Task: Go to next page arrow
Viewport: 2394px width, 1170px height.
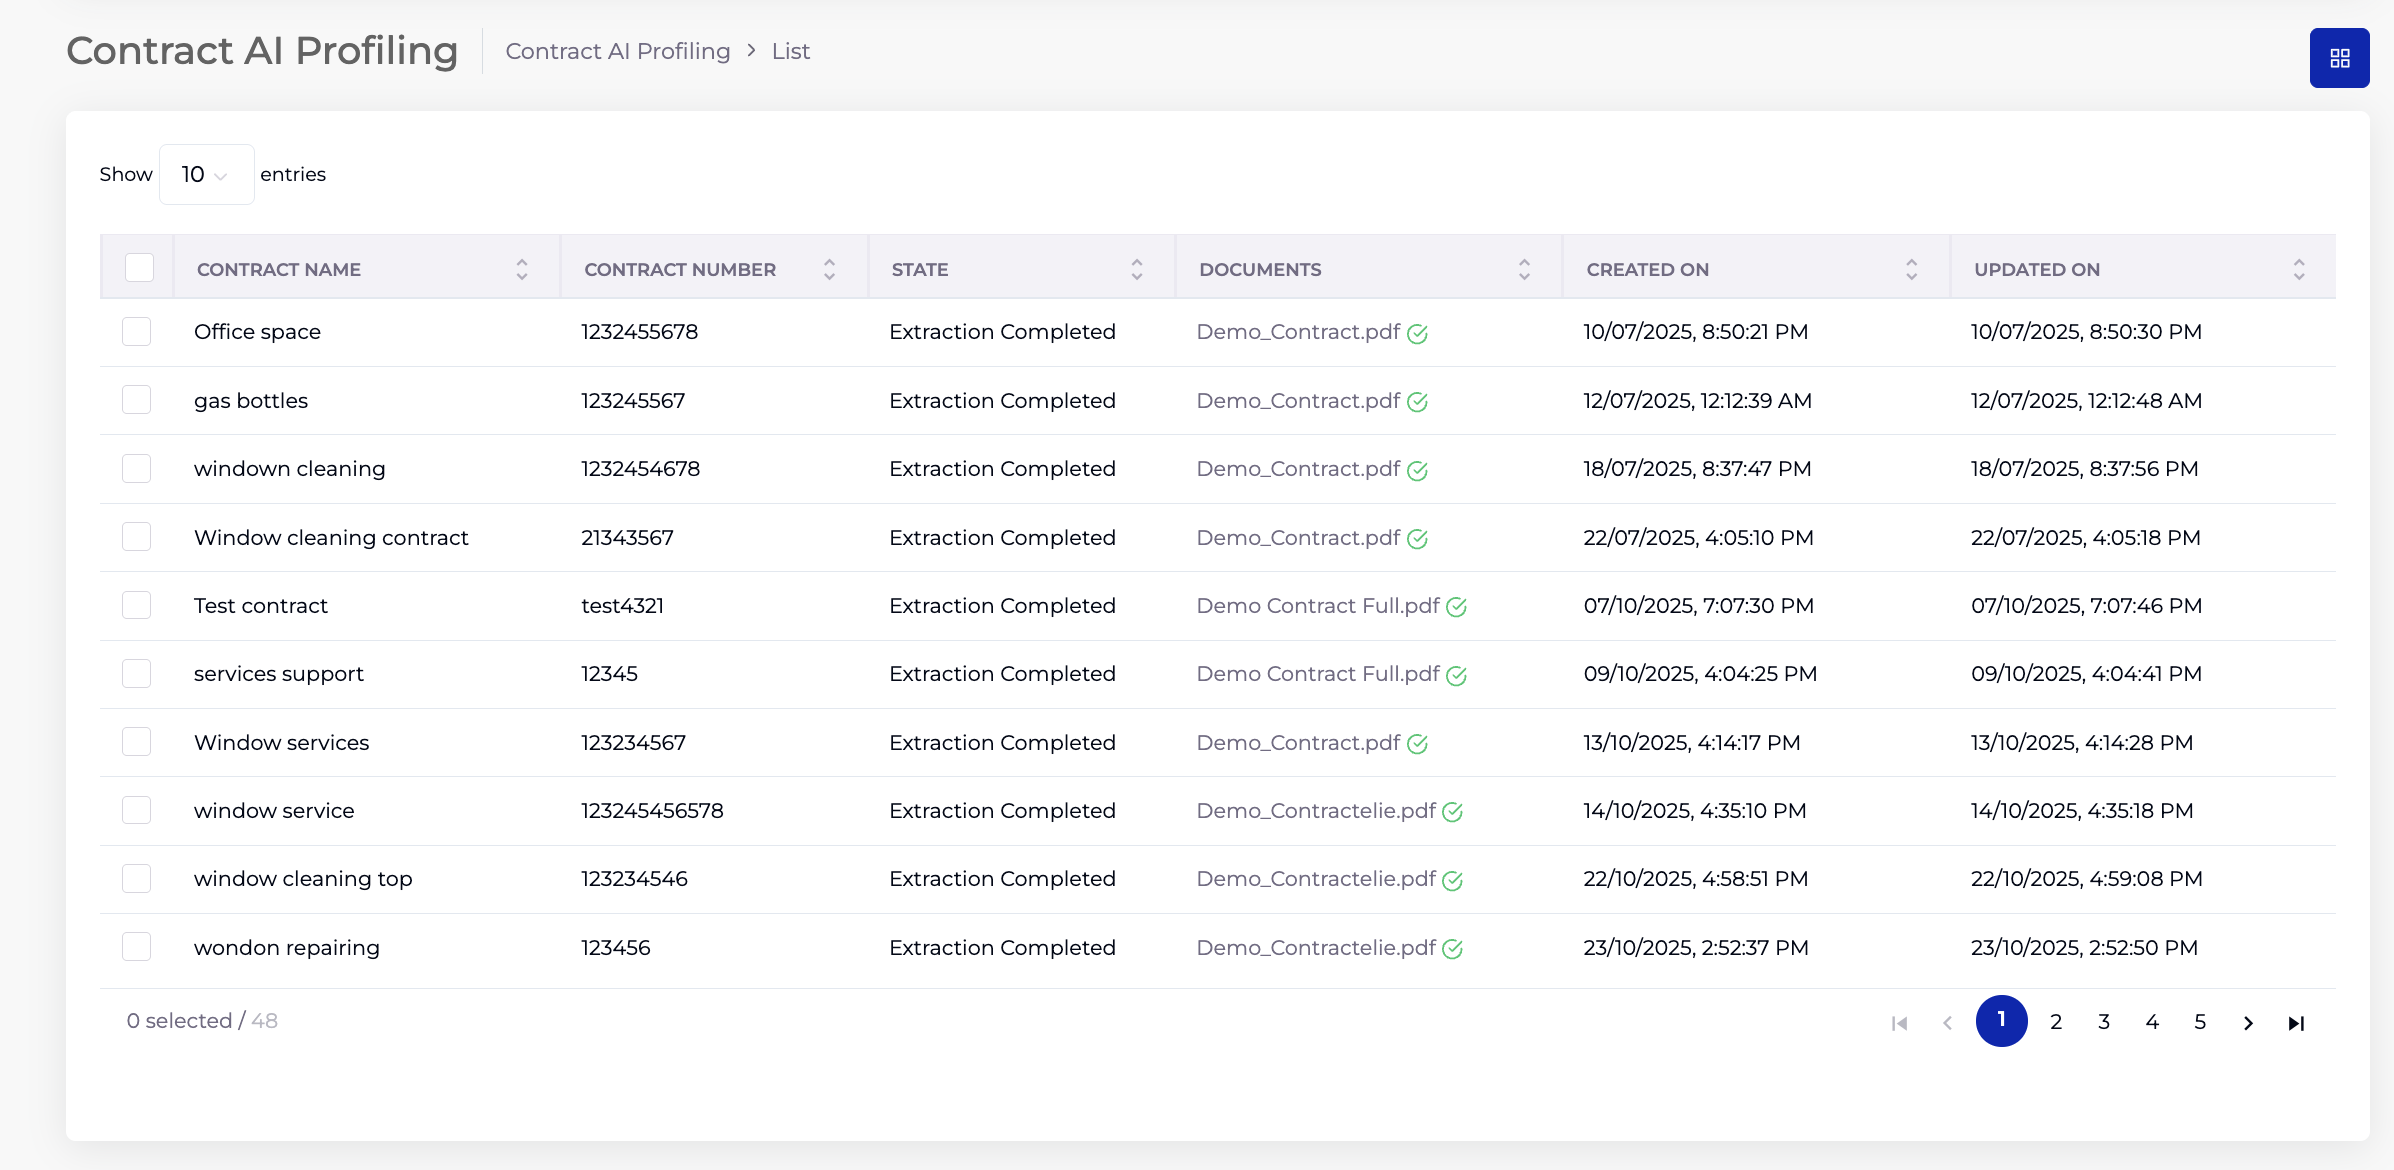Action: tap(2248, 1022)
